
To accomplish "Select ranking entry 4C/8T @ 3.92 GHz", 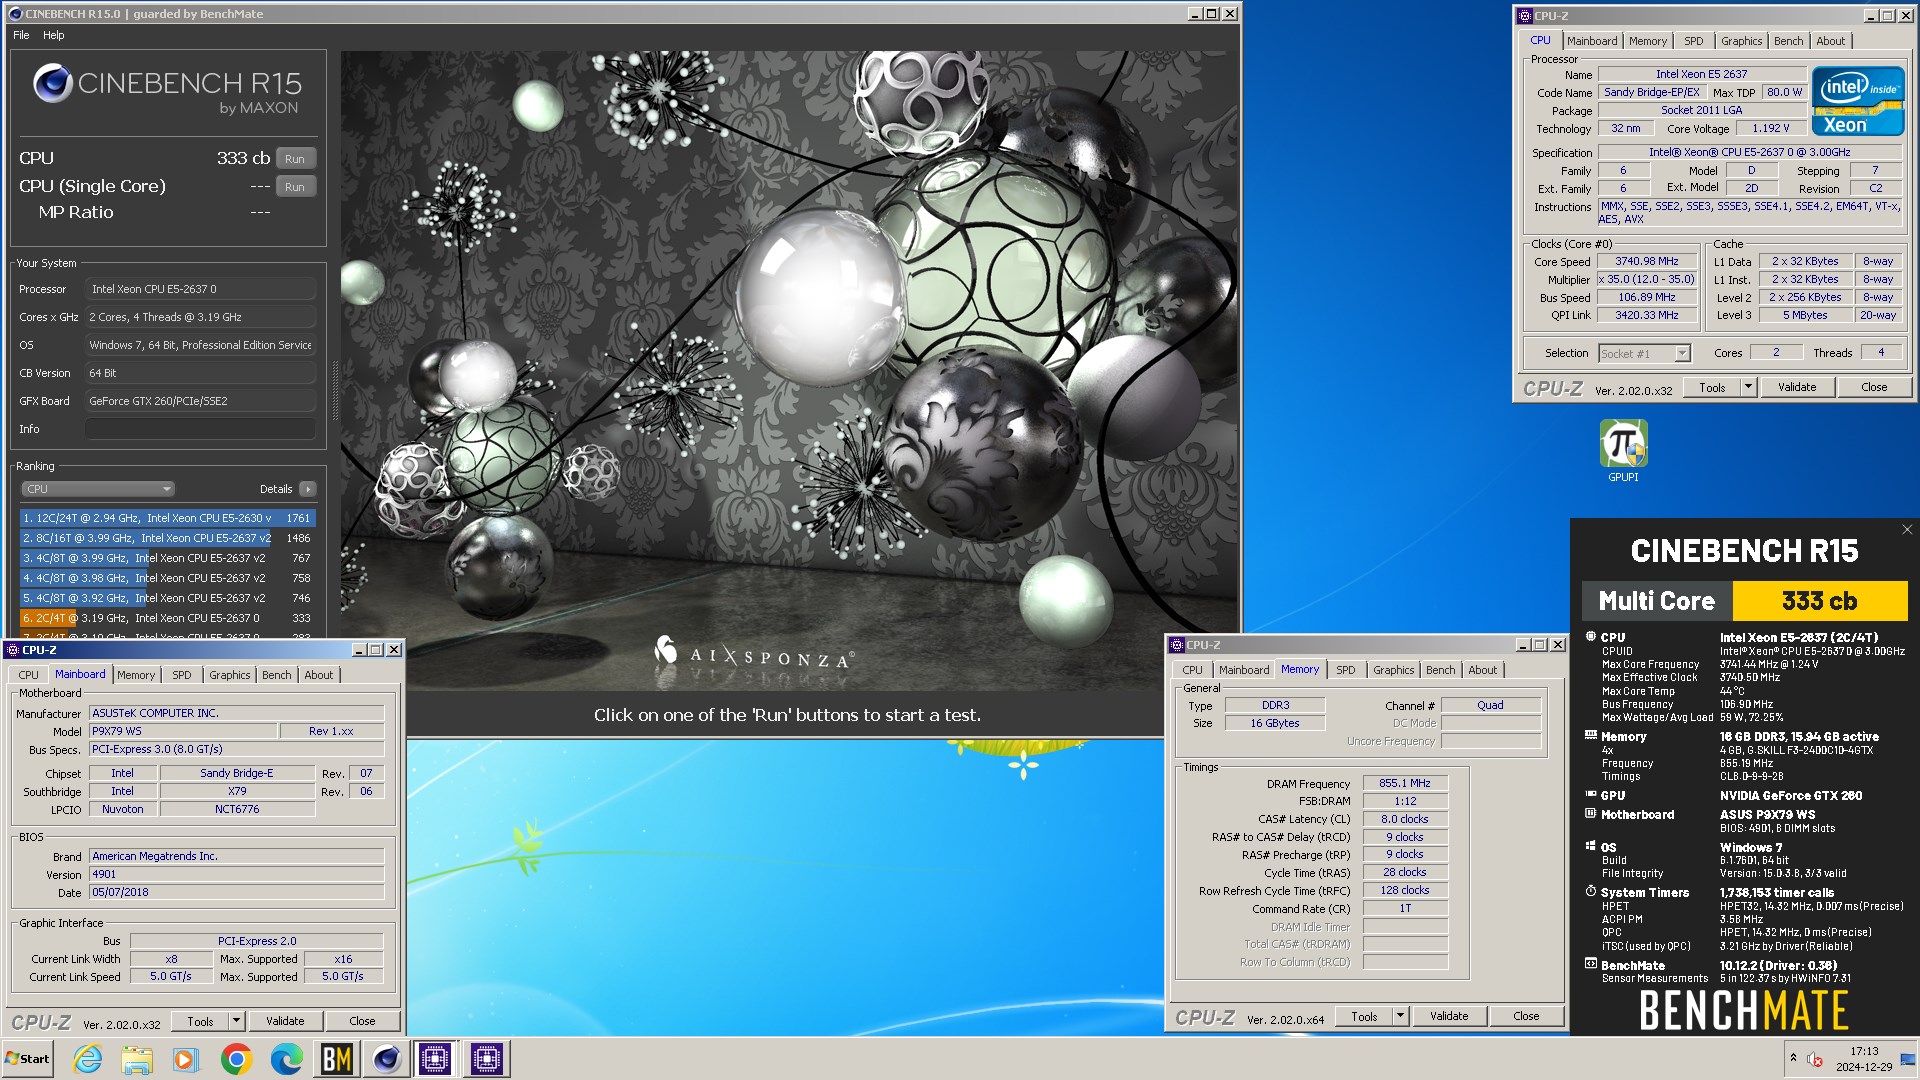I will [167, 598].
